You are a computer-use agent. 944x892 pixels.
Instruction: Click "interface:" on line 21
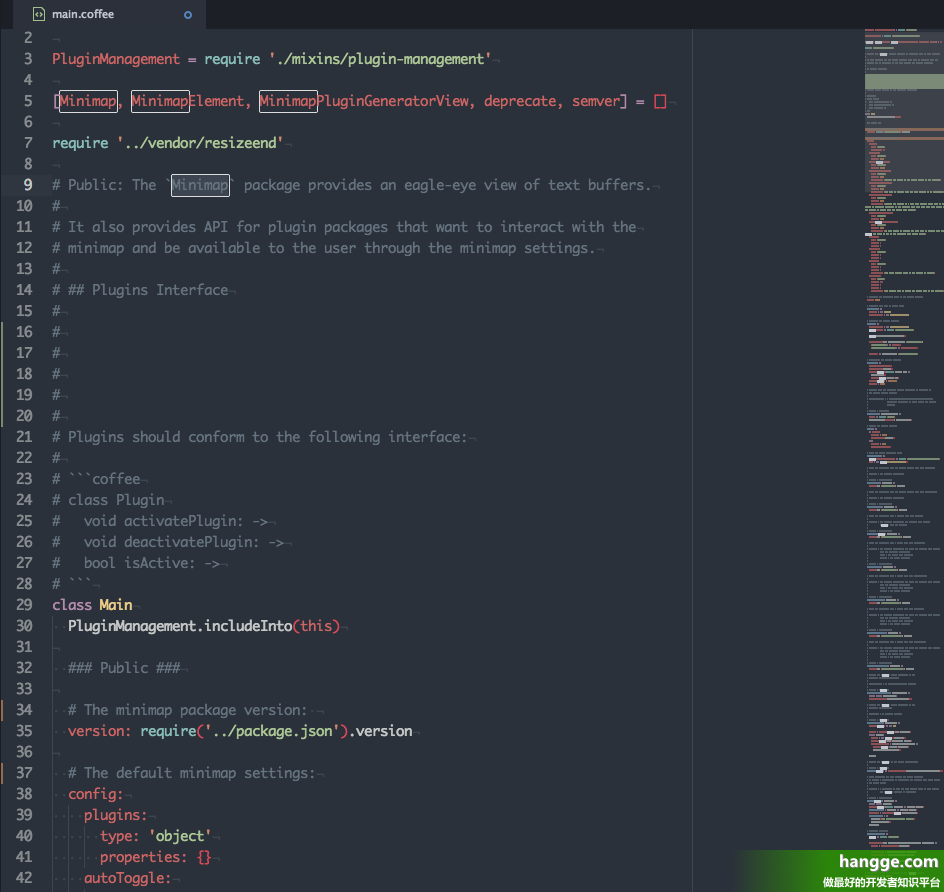[427, 437]
